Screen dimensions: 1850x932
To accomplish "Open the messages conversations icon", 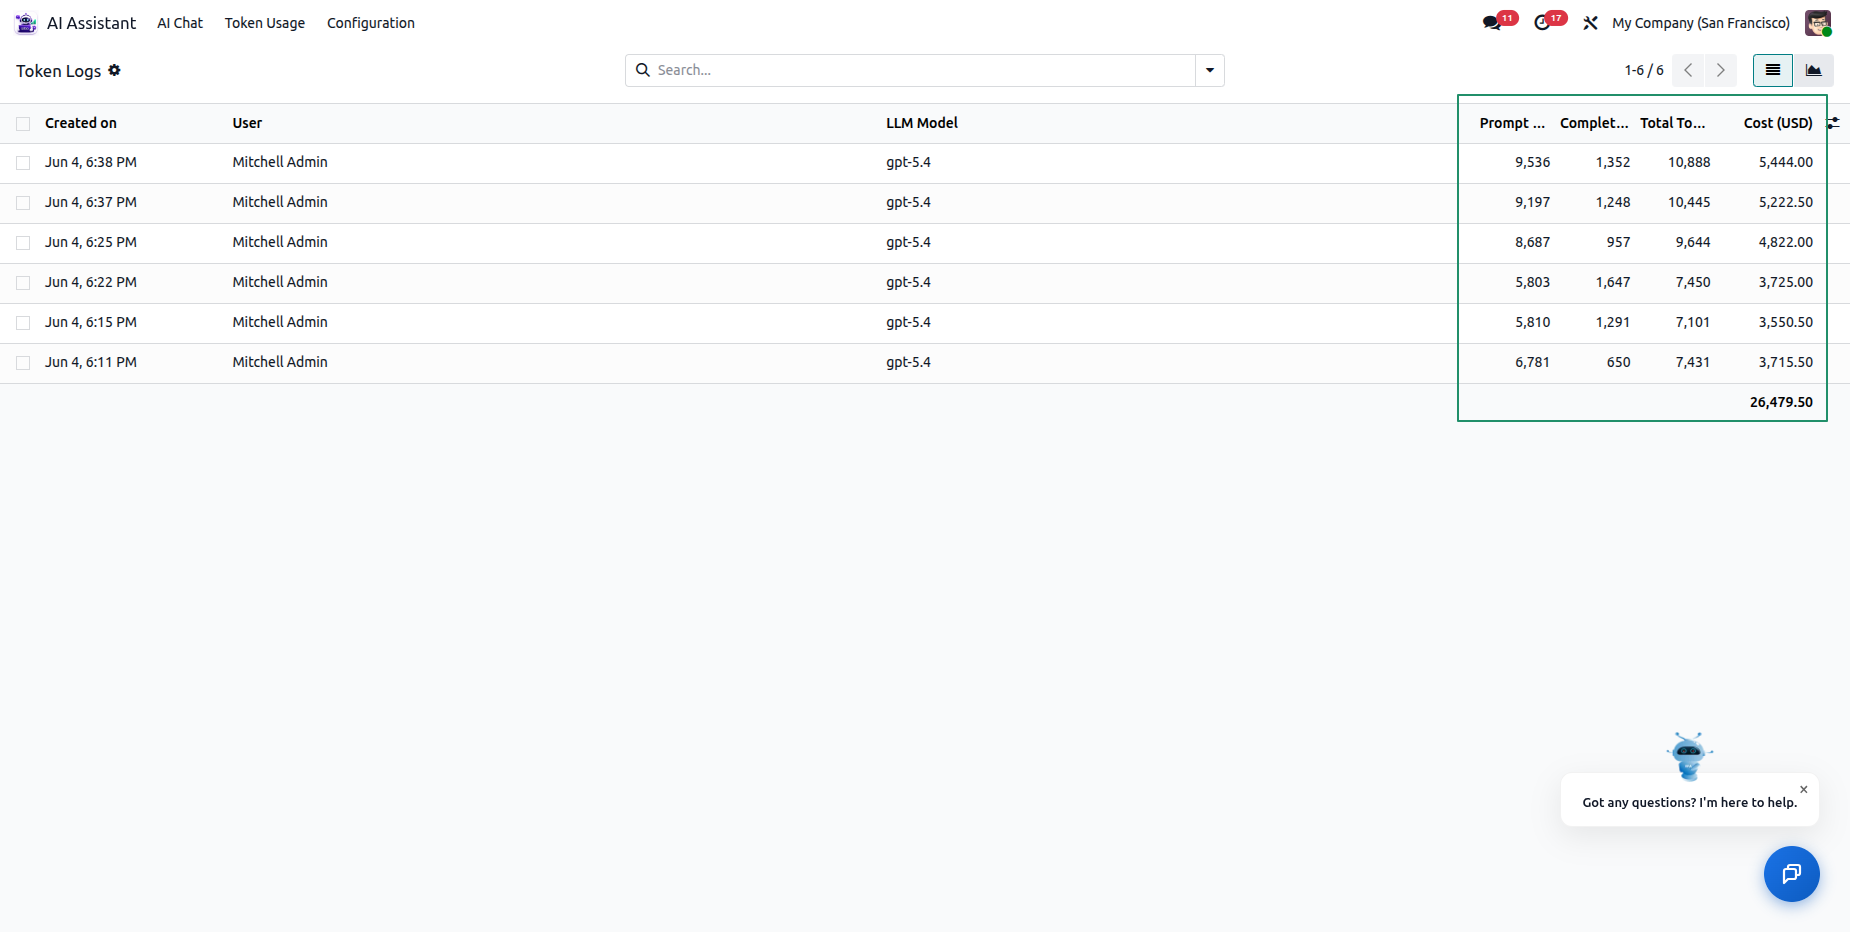I will point(1492,23).
